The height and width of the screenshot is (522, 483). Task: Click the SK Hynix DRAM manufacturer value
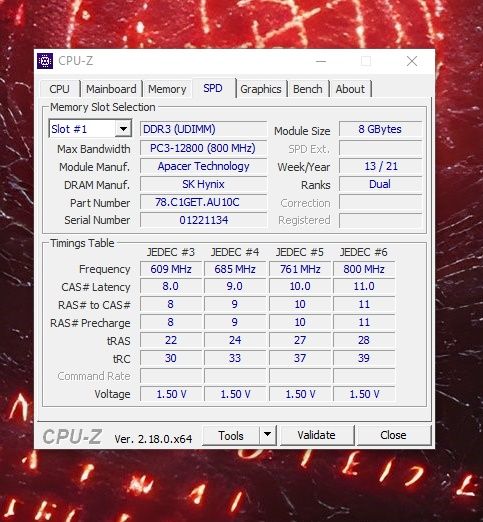(x=203, y=184)
